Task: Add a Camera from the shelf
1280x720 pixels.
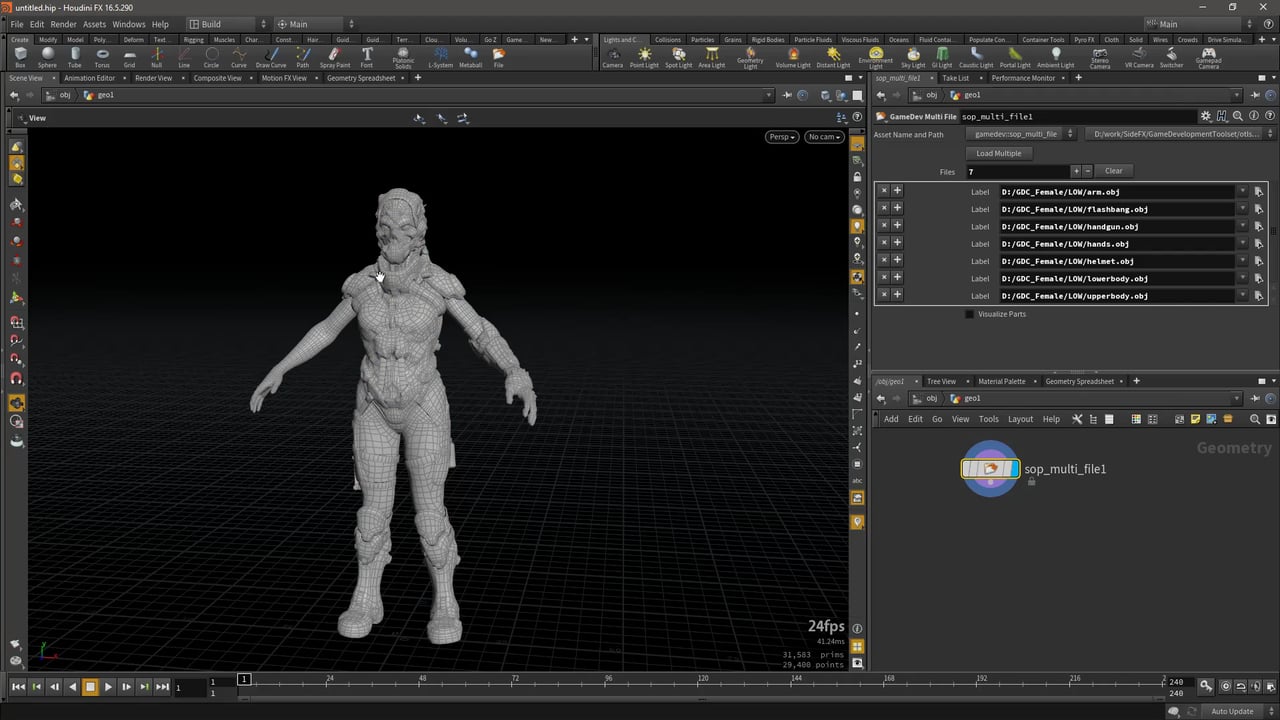Action: pyautogui.click(x=612, y=57)
